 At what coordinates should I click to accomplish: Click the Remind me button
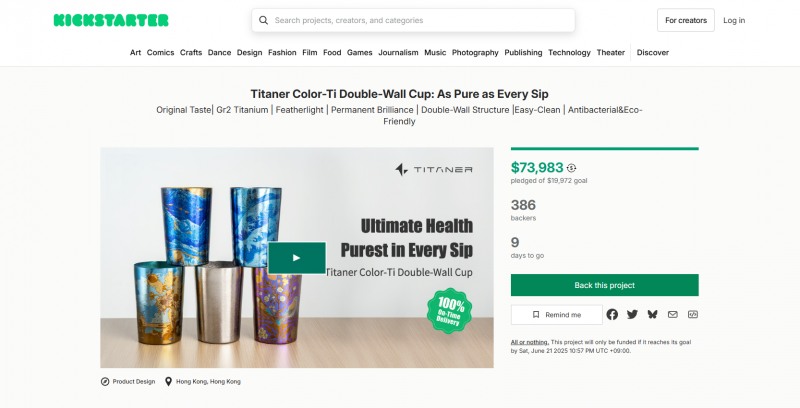pyautogui.click(x=557, y=315)
